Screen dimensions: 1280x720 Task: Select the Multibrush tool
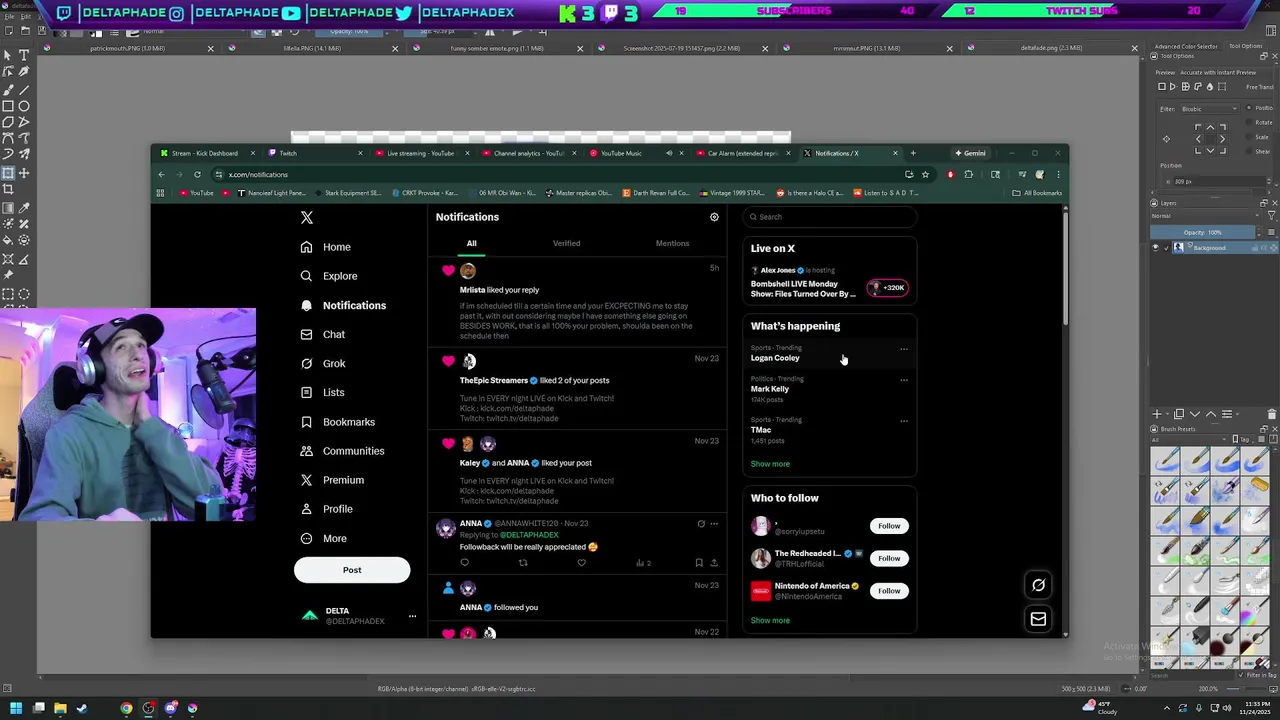point(24,155)
